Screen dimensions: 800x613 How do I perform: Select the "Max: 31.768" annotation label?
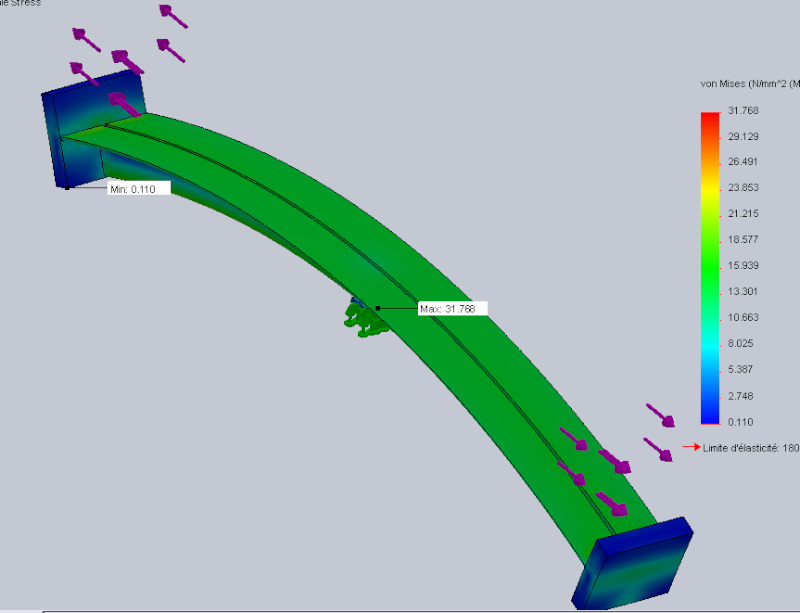[453, 309]
